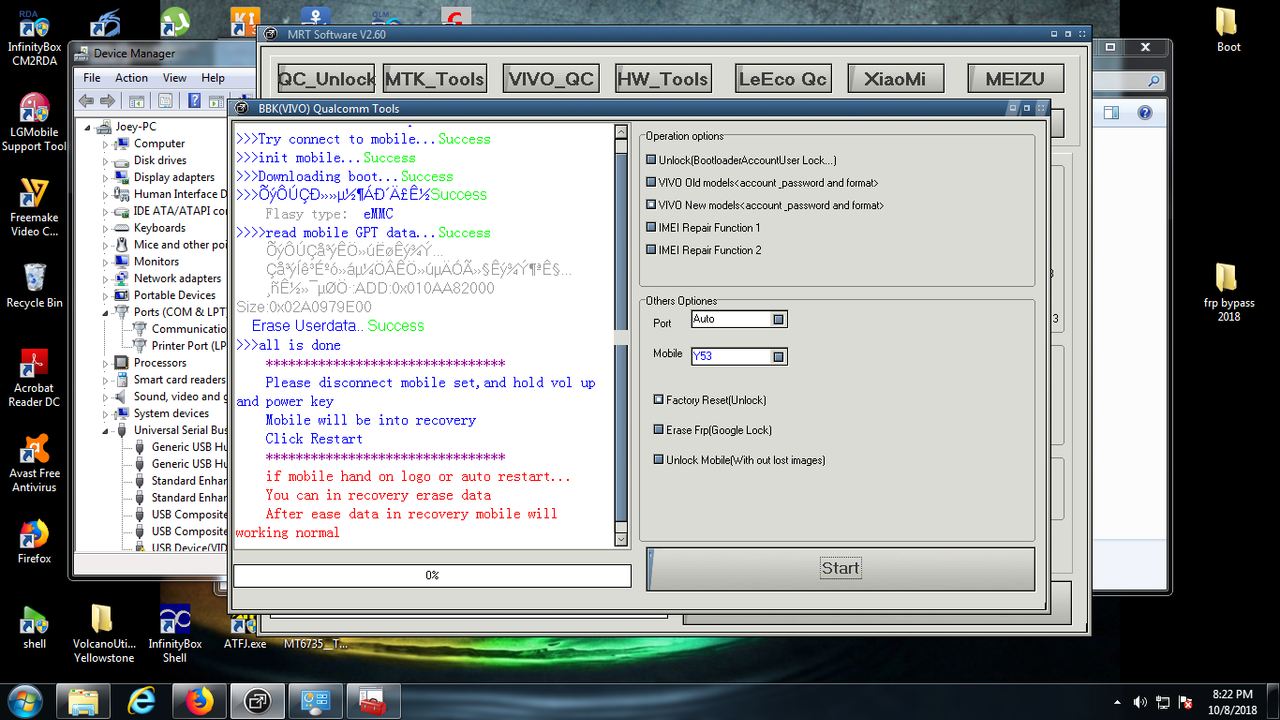Click the 0% progress bar
This screenshot has height=720, width=1280.
(432, 575)
